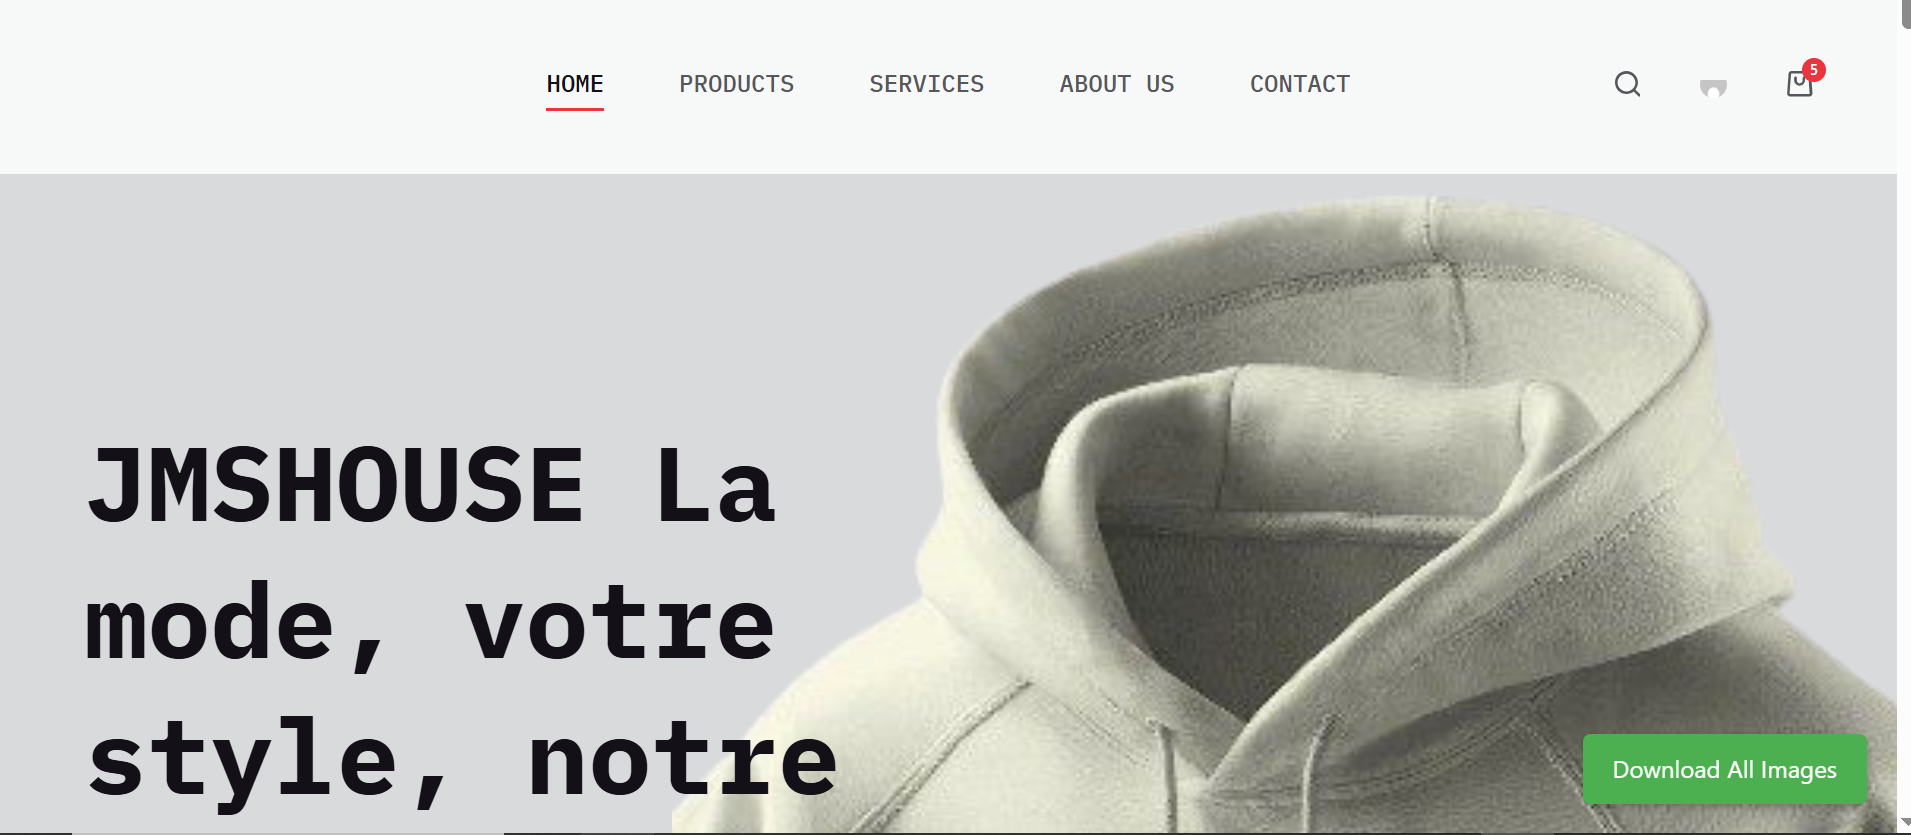Open the search magnifier icon
The image size is (1911, 835).
tap(1627, 84)
